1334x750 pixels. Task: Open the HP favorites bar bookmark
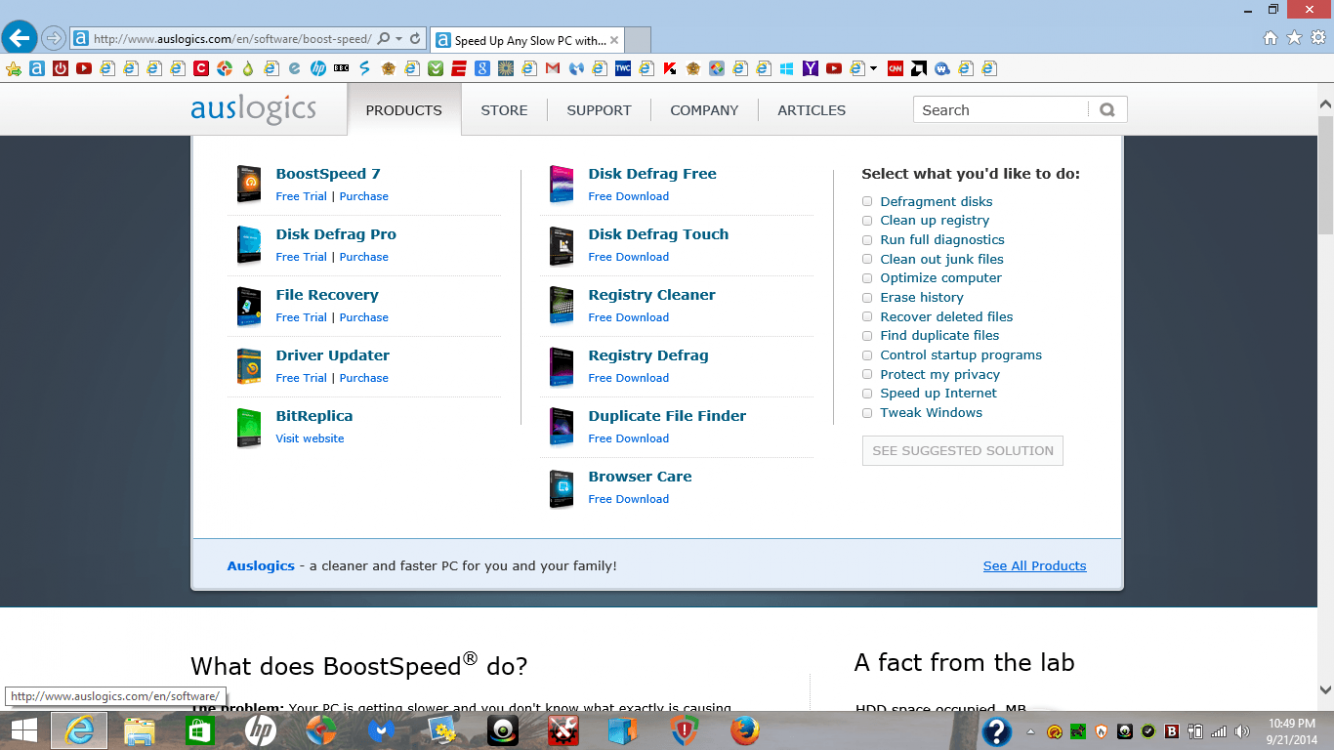tap(318, 69)
